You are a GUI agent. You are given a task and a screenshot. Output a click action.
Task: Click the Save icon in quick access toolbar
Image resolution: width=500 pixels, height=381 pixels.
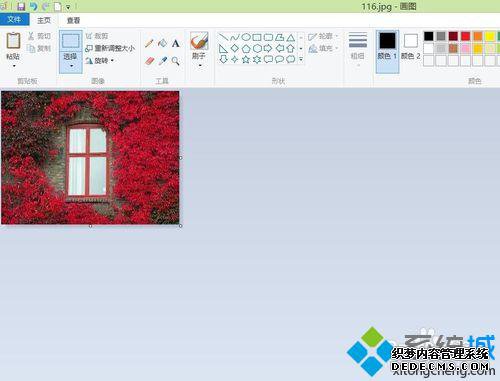tap(21, 6)
